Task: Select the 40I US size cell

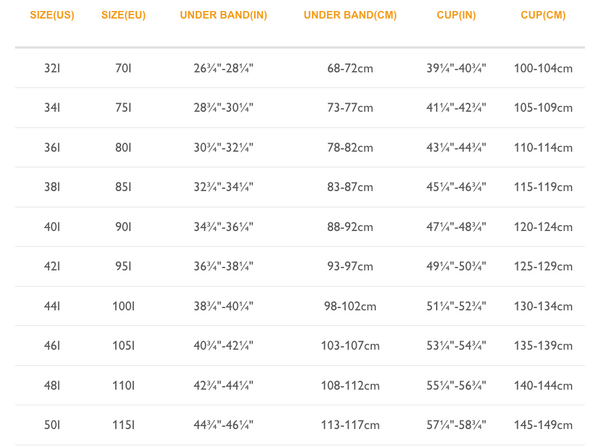Action: (x=52, y=227)
